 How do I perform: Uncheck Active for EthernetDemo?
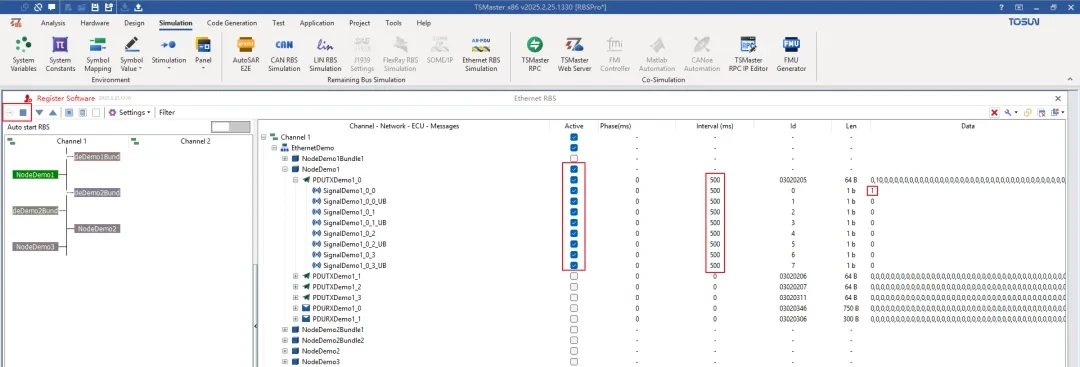(574, 148)
